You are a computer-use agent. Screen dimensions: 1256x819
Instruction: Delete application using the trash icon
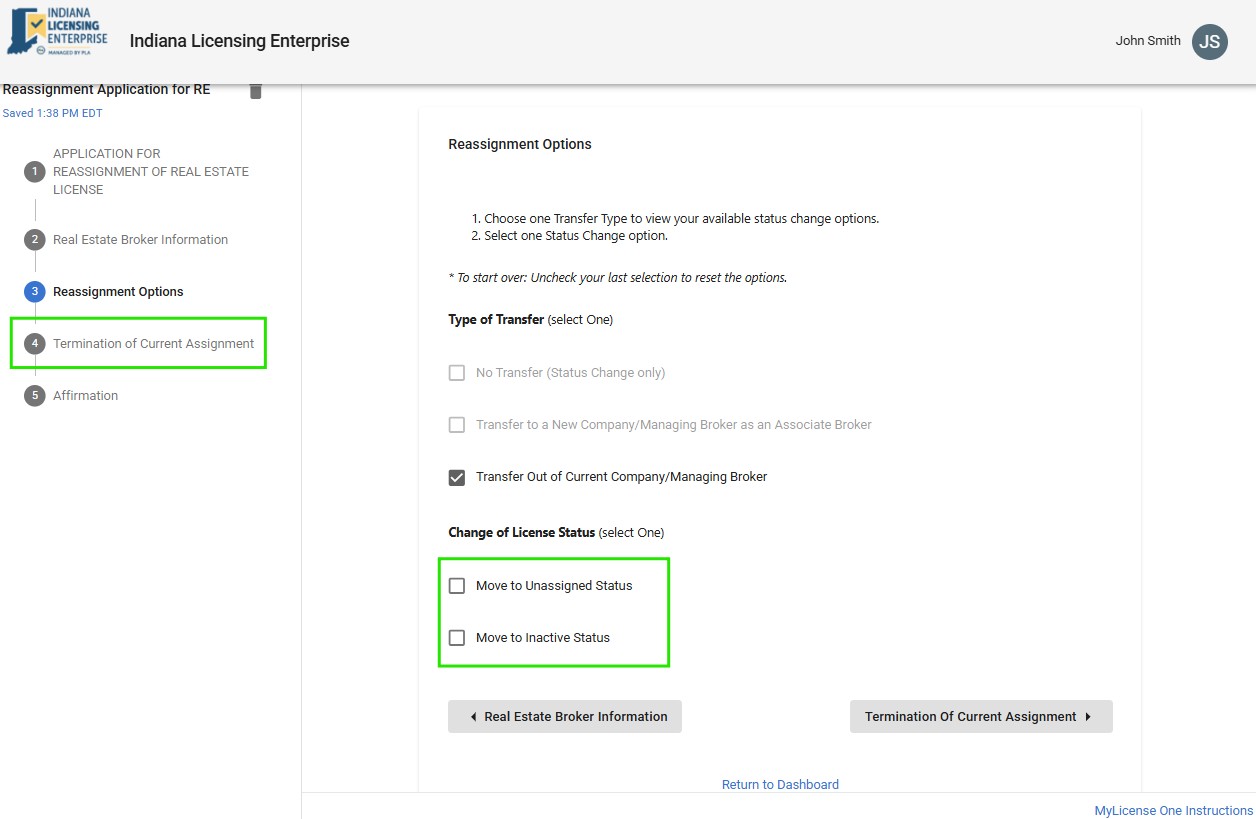coord(255,91)
